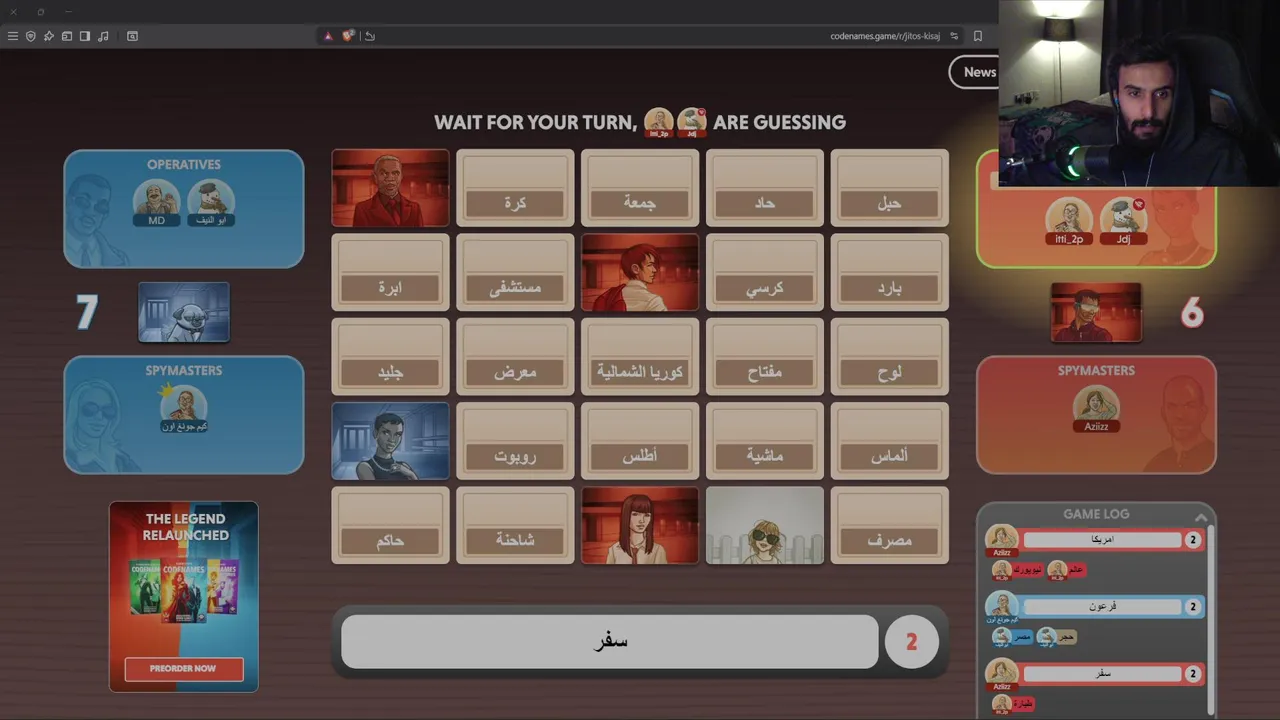This screenshot has height=720, width=1280.
Task: Select the أطلس word card
Action: tap(640, 441)
